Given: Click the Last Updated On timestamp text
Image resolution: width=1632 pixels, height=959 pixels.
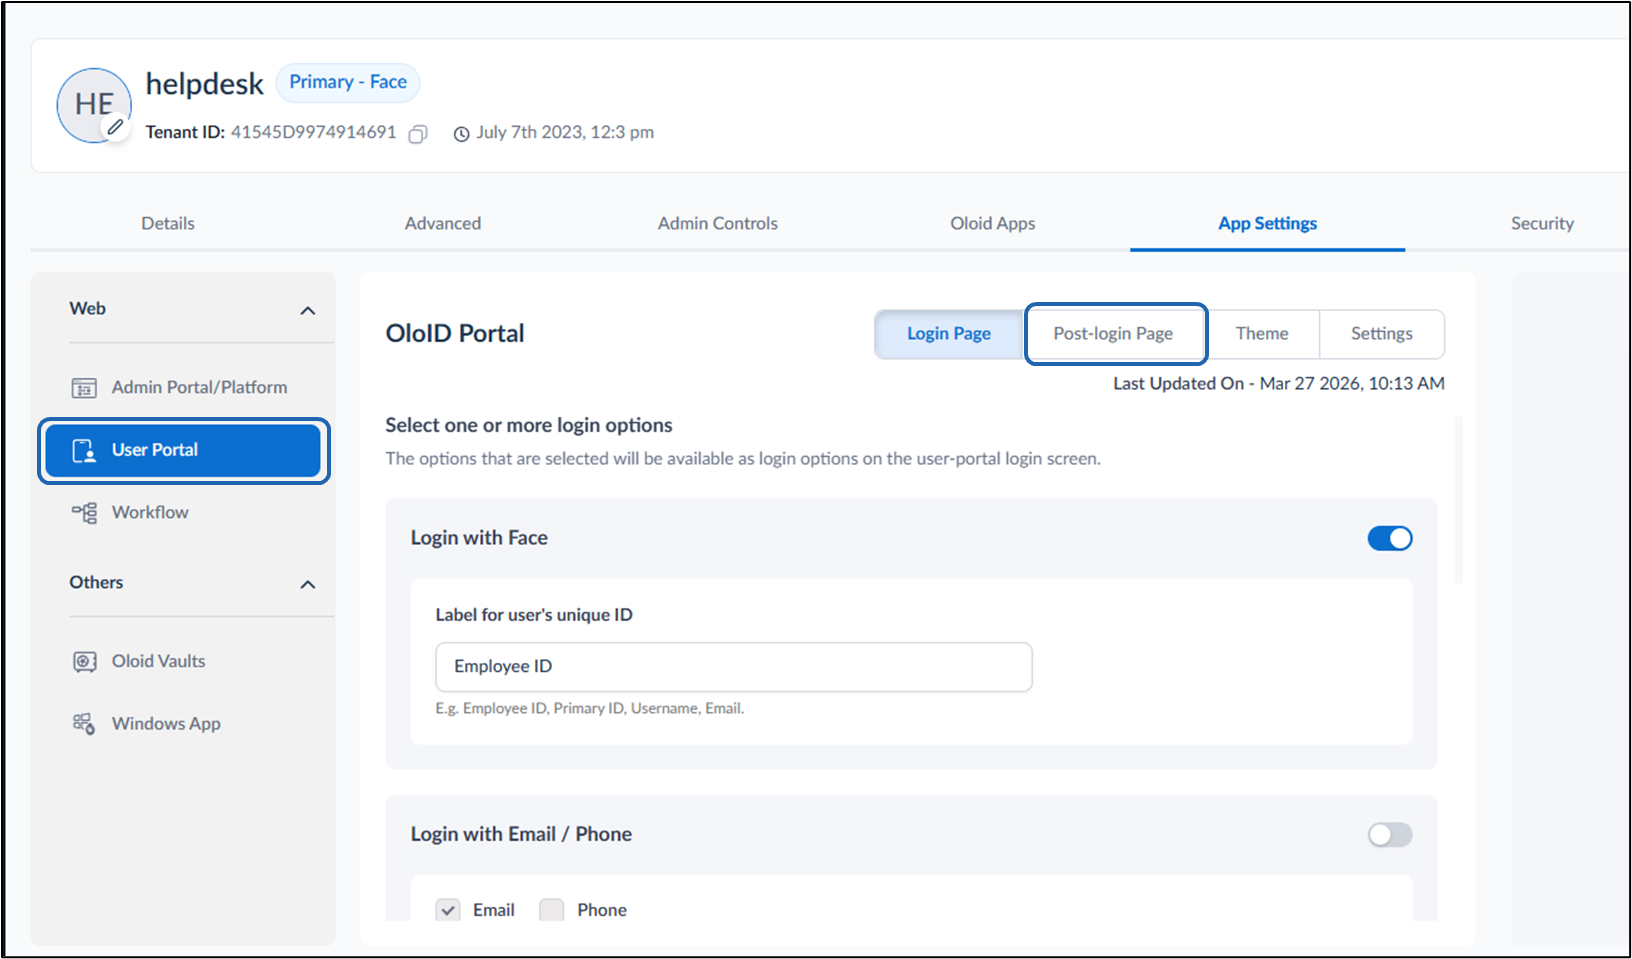Looking at the screenshot, I should 1279,384.
